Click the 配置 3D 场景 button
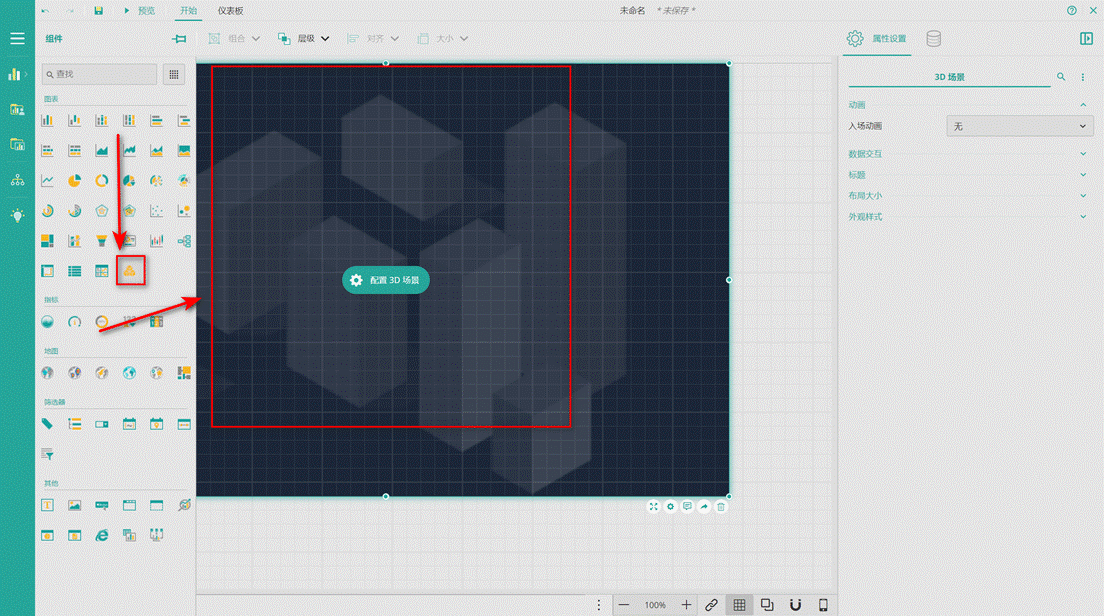Image resolution: width=1104 pixels, height=616 pixels. coord(386,281)
